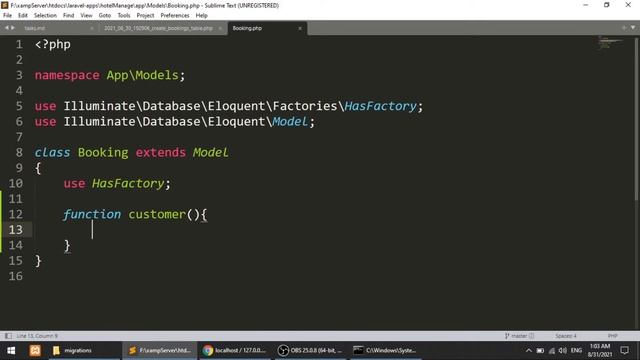Click the function name 'customer'
This screenshot has width=640, height=360.
[x=157, y=215]
